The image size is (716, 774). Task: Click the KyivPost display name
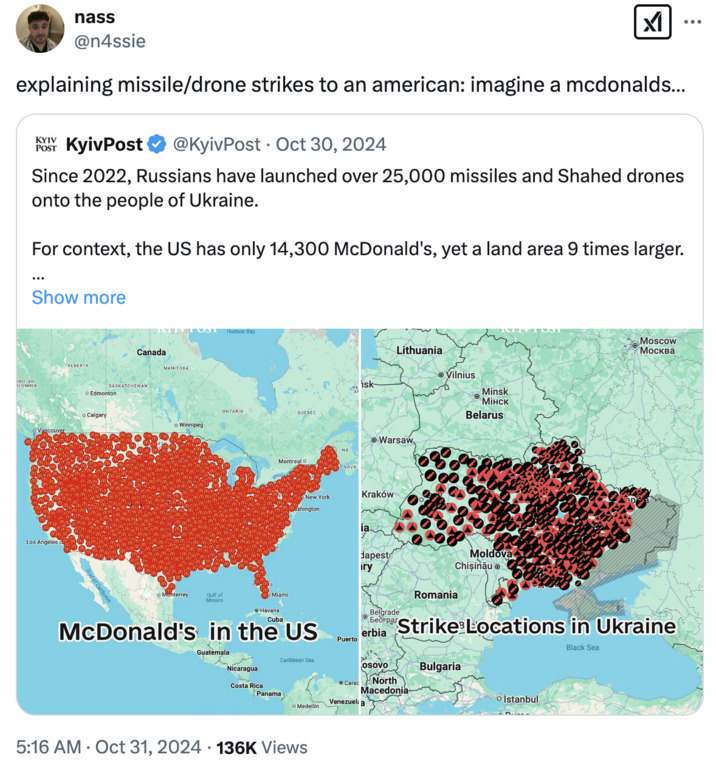(x=104, y=145)
